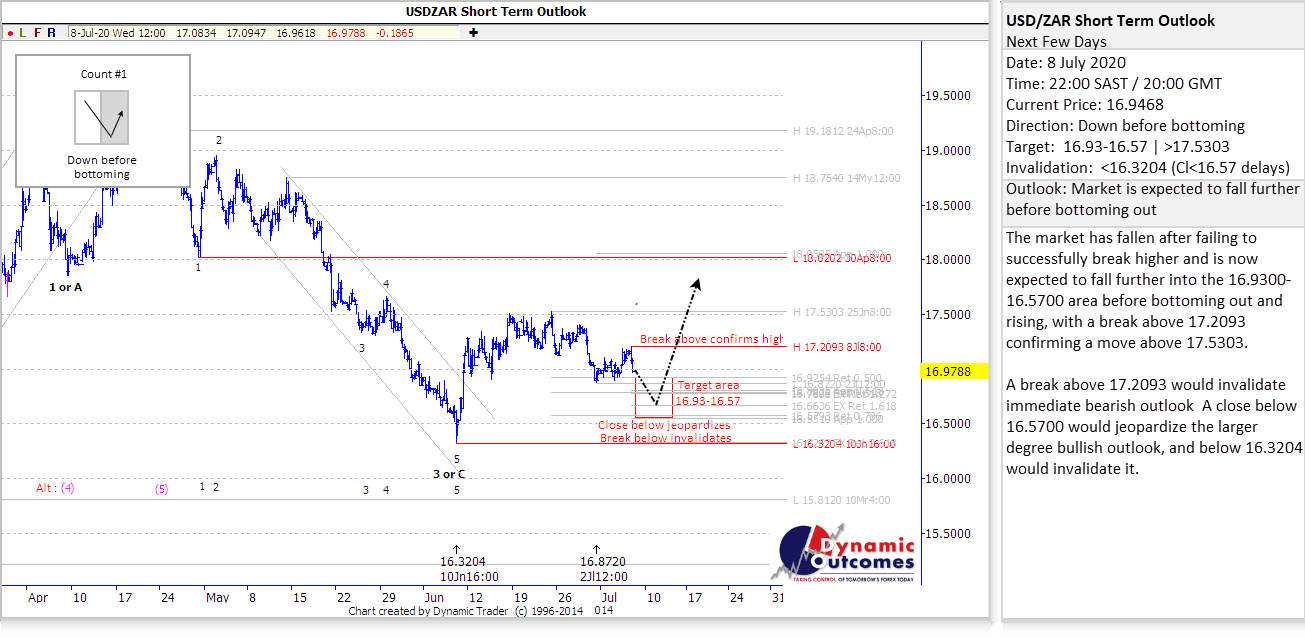Image resolution: width=1305 pixels, height=637 pixels.
Task: Click the 'Down before bottoming' caption in Count box
Action: (102, 167)
